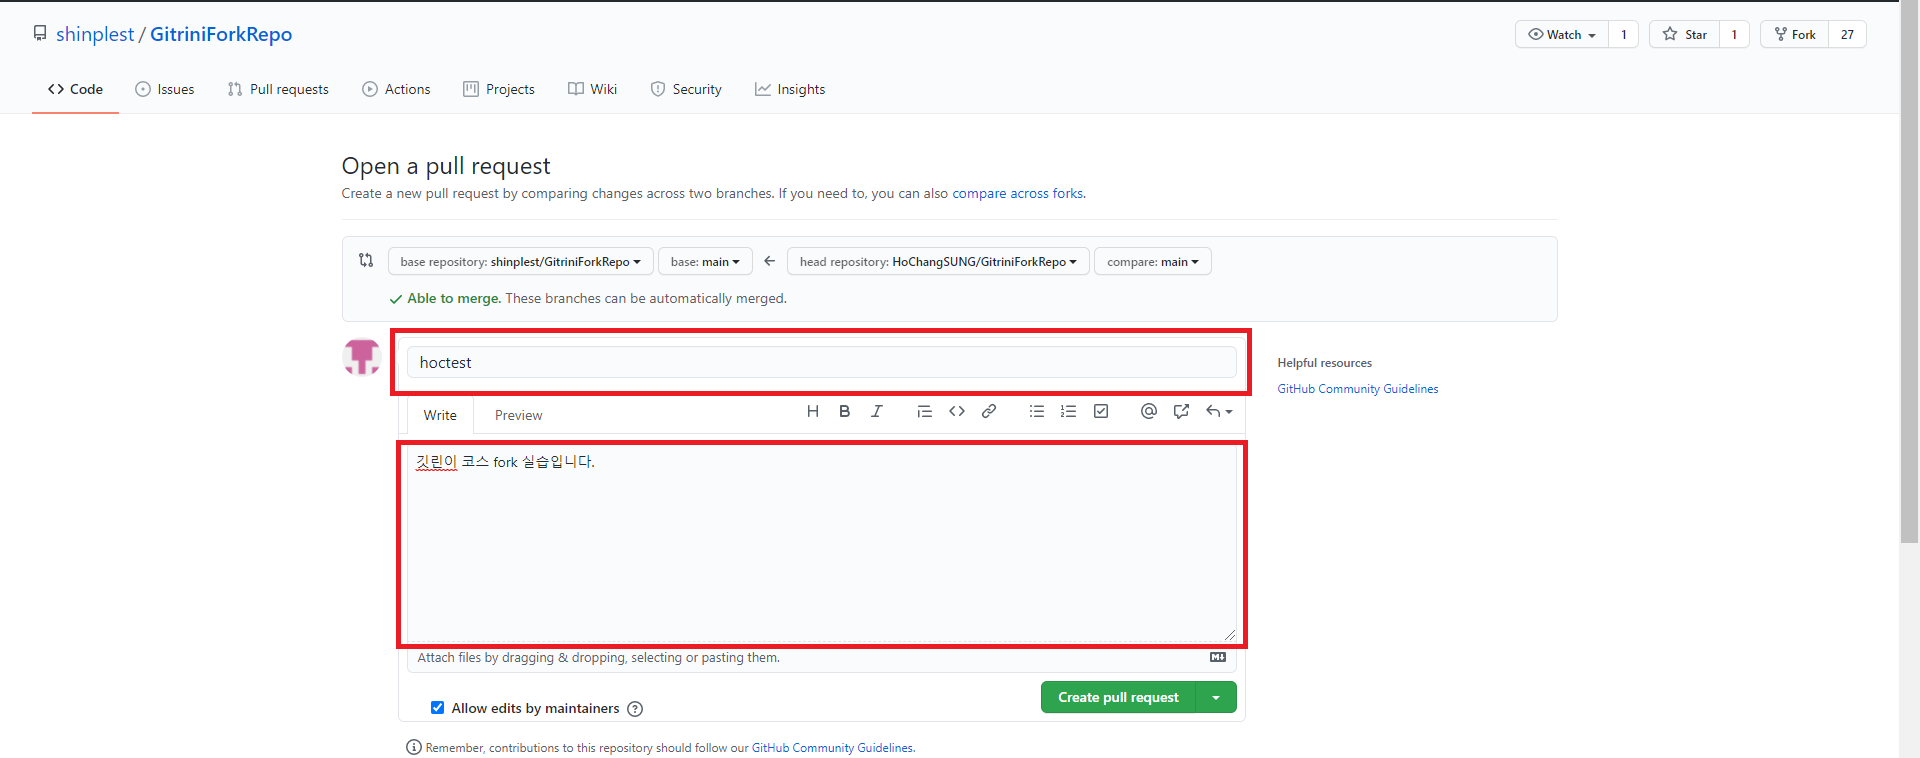Open the Wiki tab
This screenshot has height=758, width=1920.
592,89
